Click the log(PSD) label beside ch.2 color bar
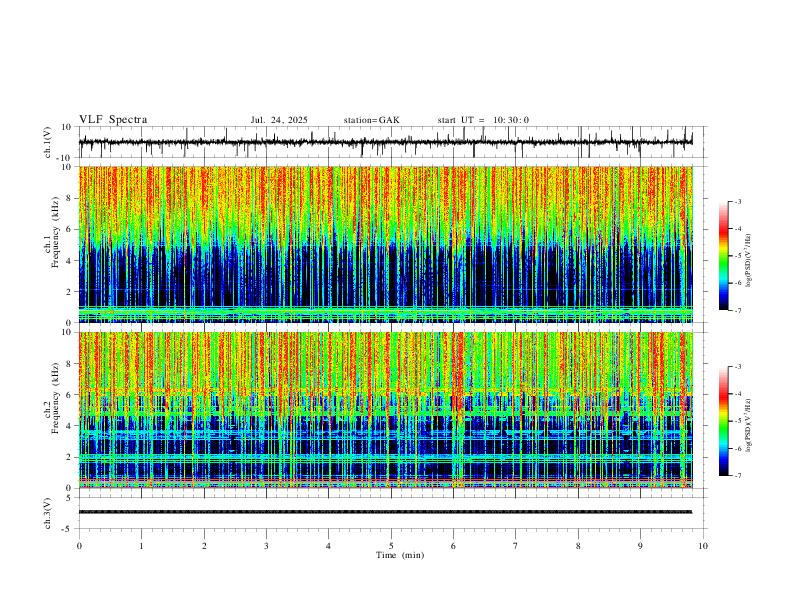Image resolution: width=792 pixels, height=612 pixels. (748, 425)
